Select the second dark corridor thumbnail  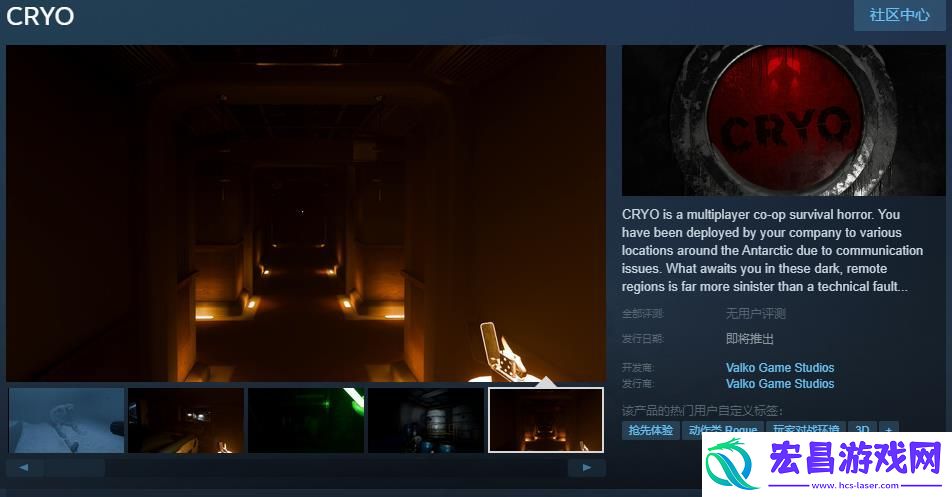tap(186, 421)
